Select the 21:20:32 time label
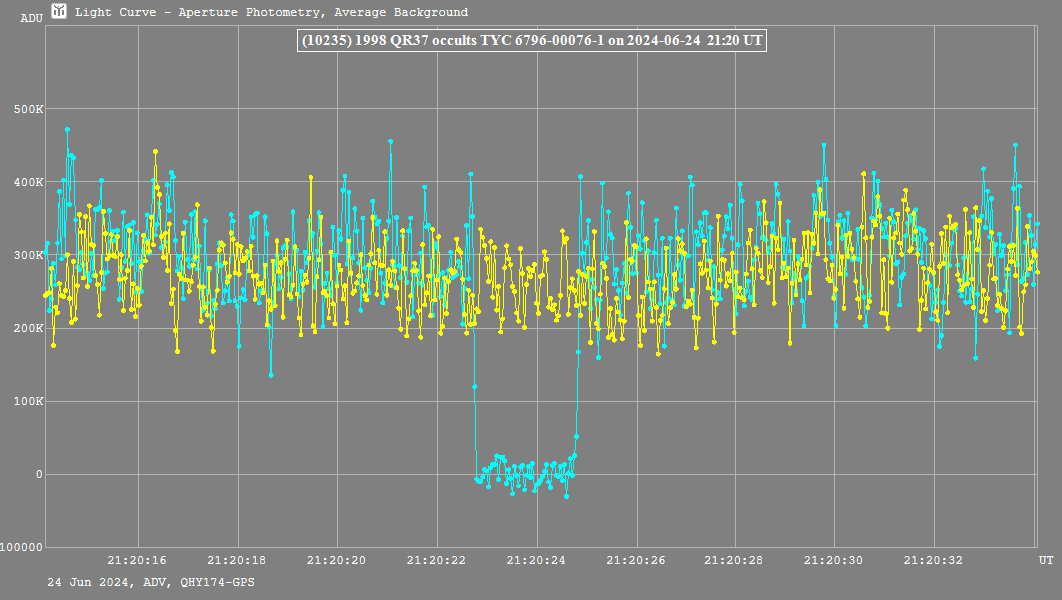The width and height of the screenshot is (1062, 600). (x=934, y=561)
